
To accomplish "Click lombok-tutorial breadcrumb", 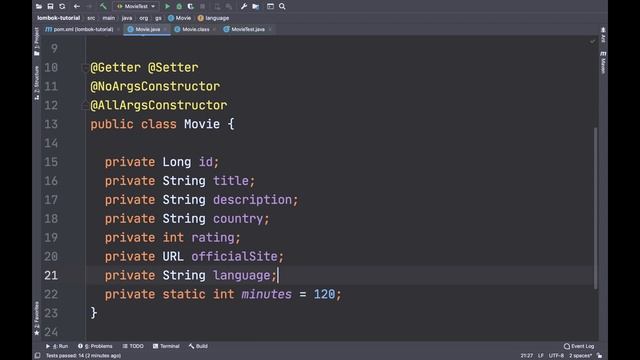I will point(58,18).
